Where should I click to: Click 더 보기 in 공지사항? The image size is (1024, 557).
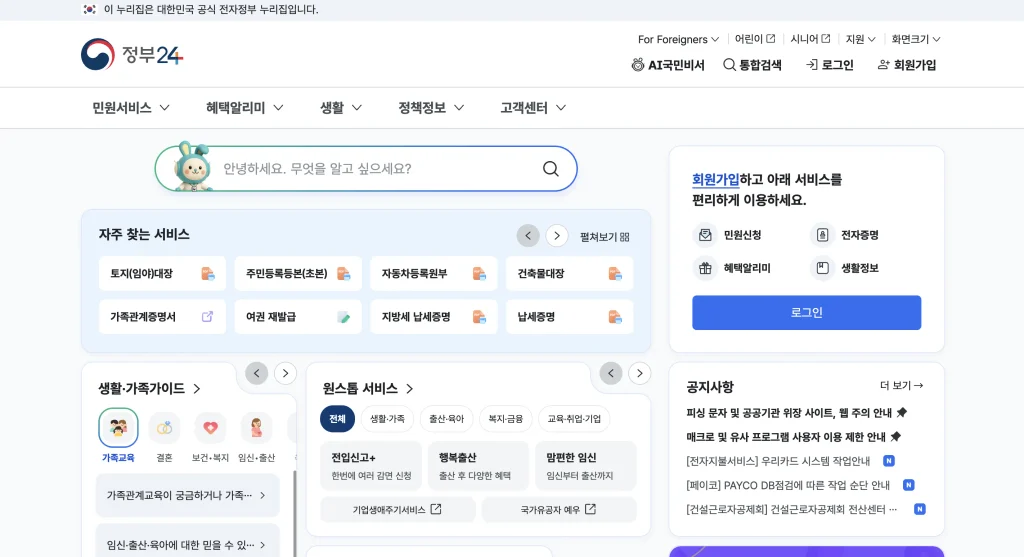(x=901, y=386)
